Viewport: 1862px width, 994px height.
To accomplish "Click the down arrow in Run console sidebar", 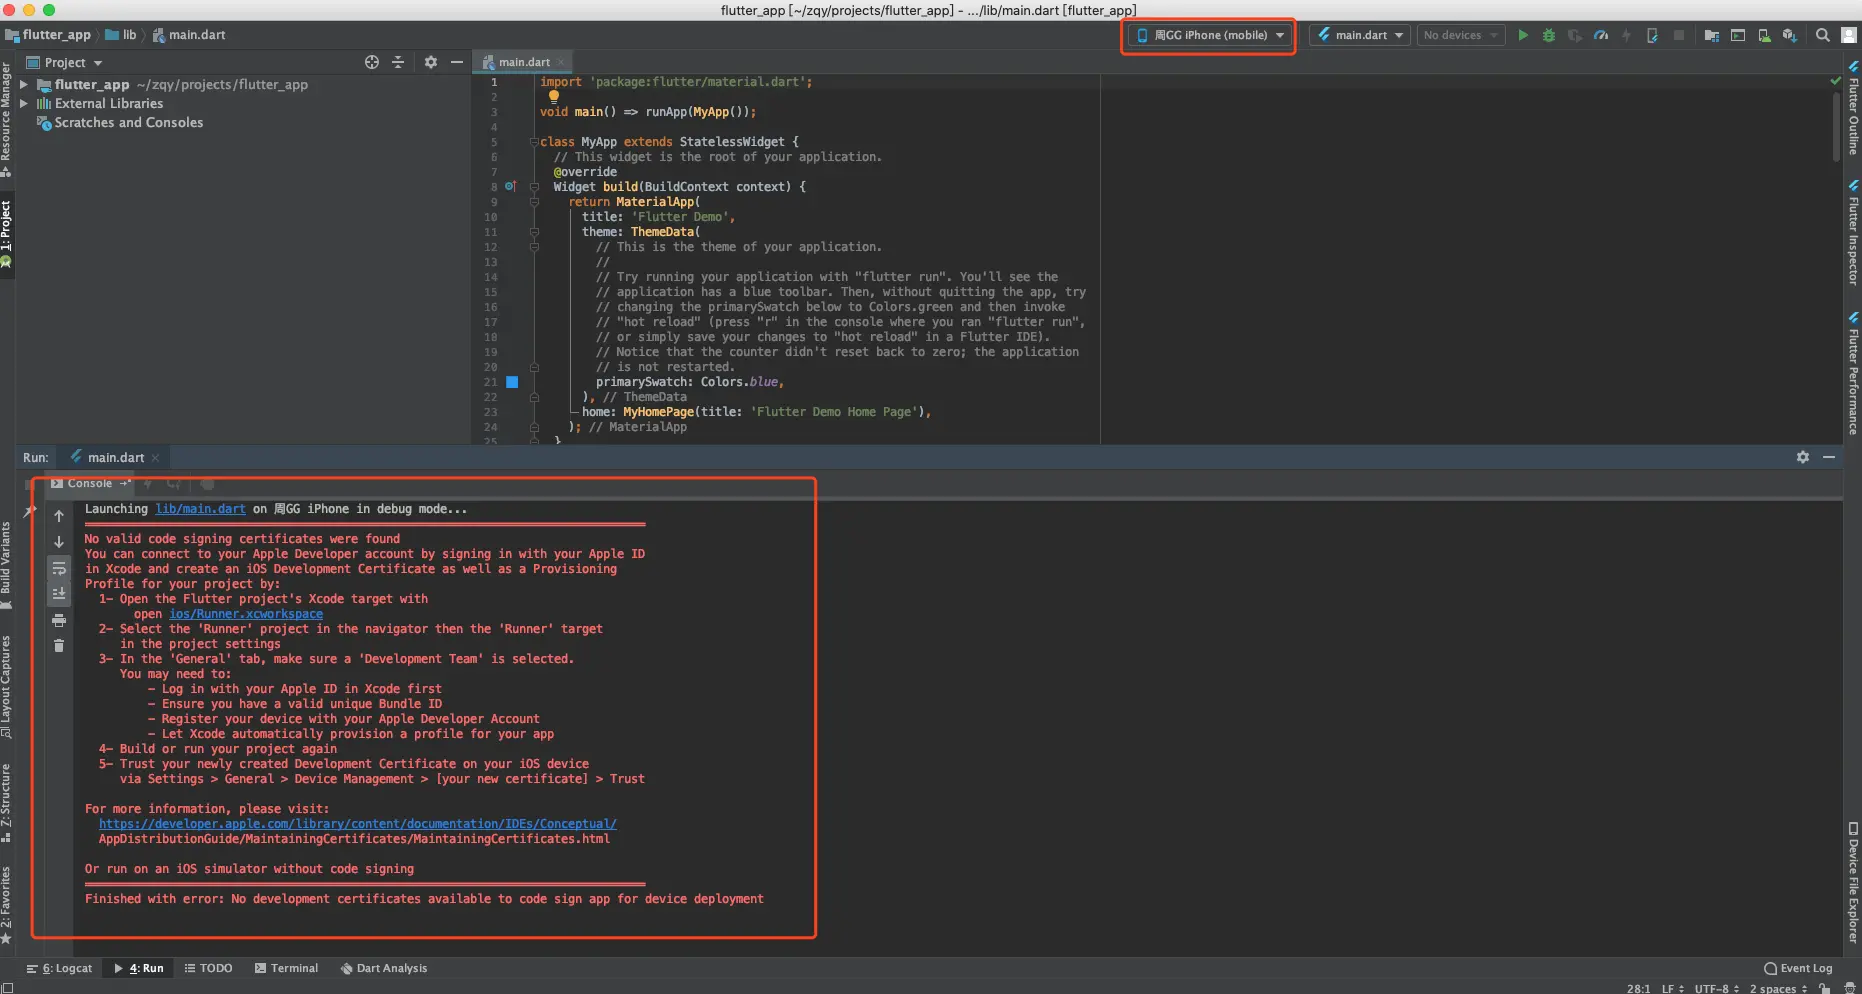I will (x=59, y=542).
